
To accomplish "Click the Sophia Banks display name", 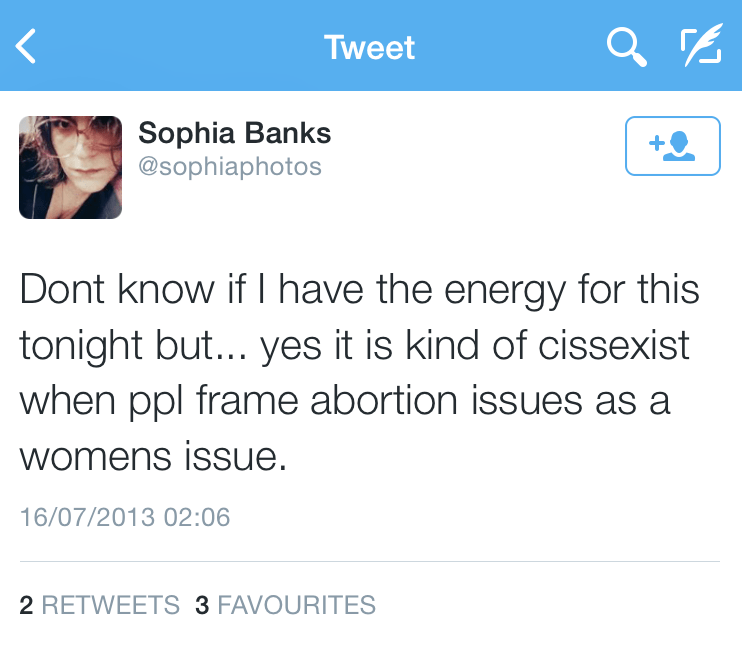I will (234, 132).
